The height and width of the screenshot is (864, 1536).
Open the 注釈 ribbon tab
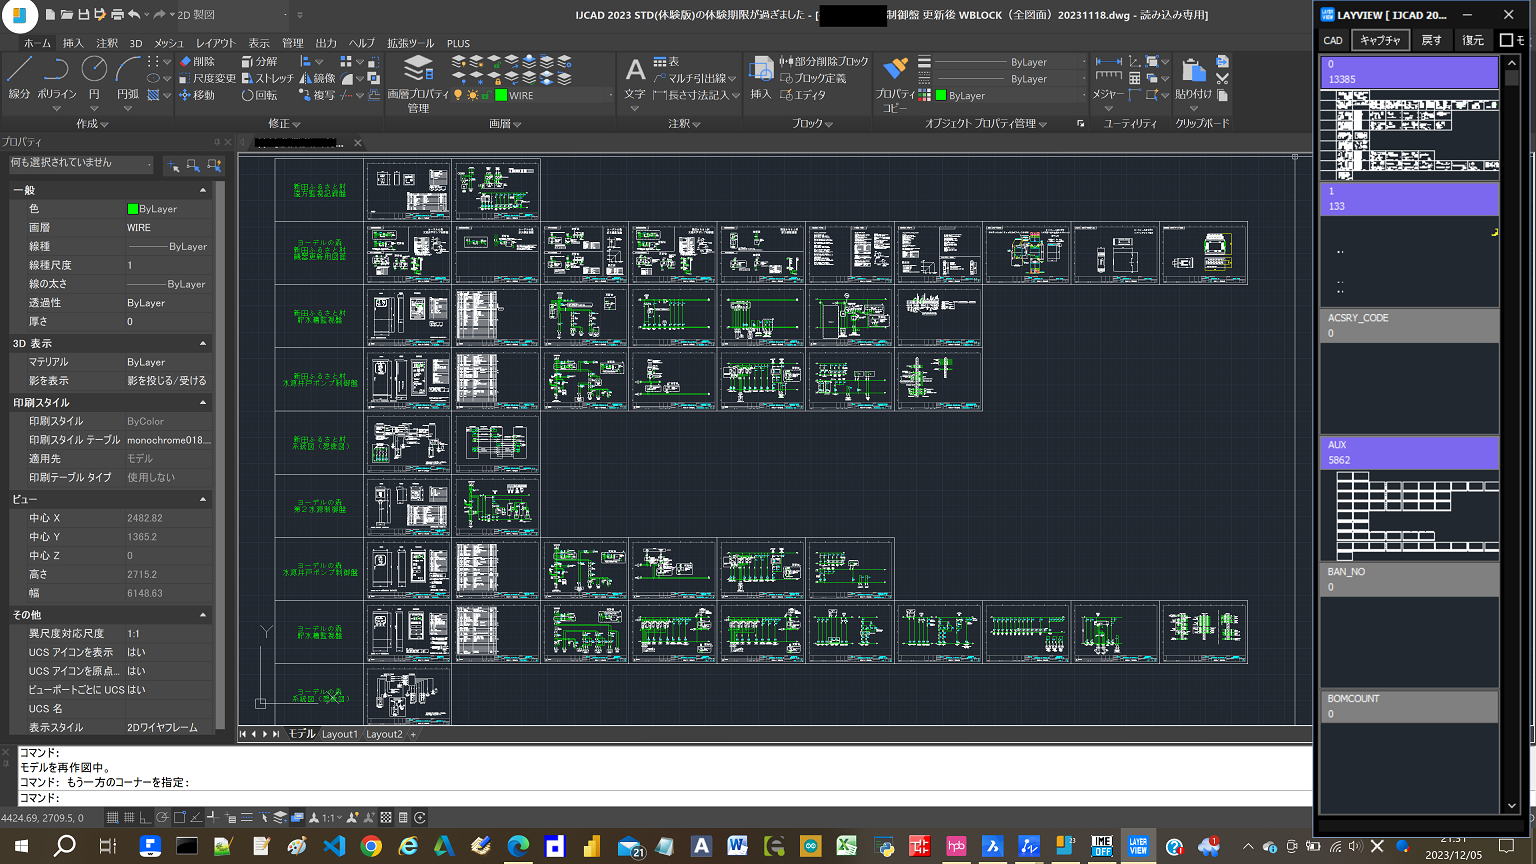[x=107, y=43]
